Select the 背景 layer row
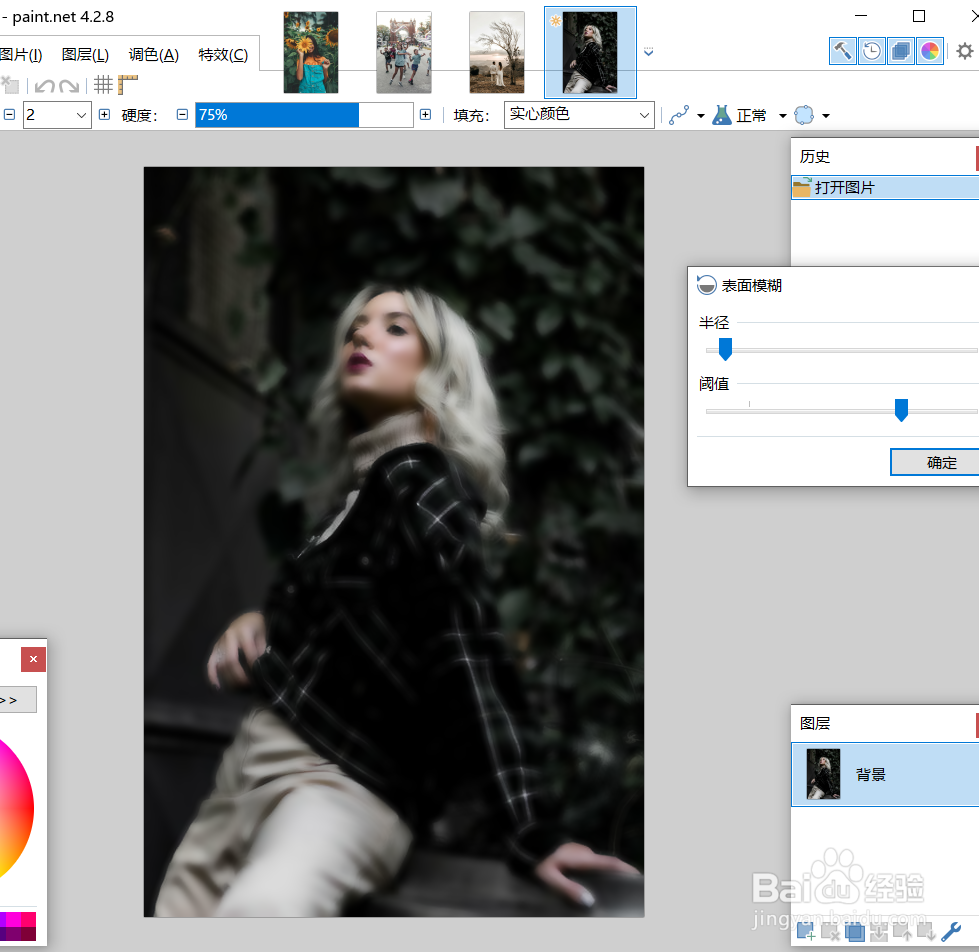 click(x=885, y=774)
